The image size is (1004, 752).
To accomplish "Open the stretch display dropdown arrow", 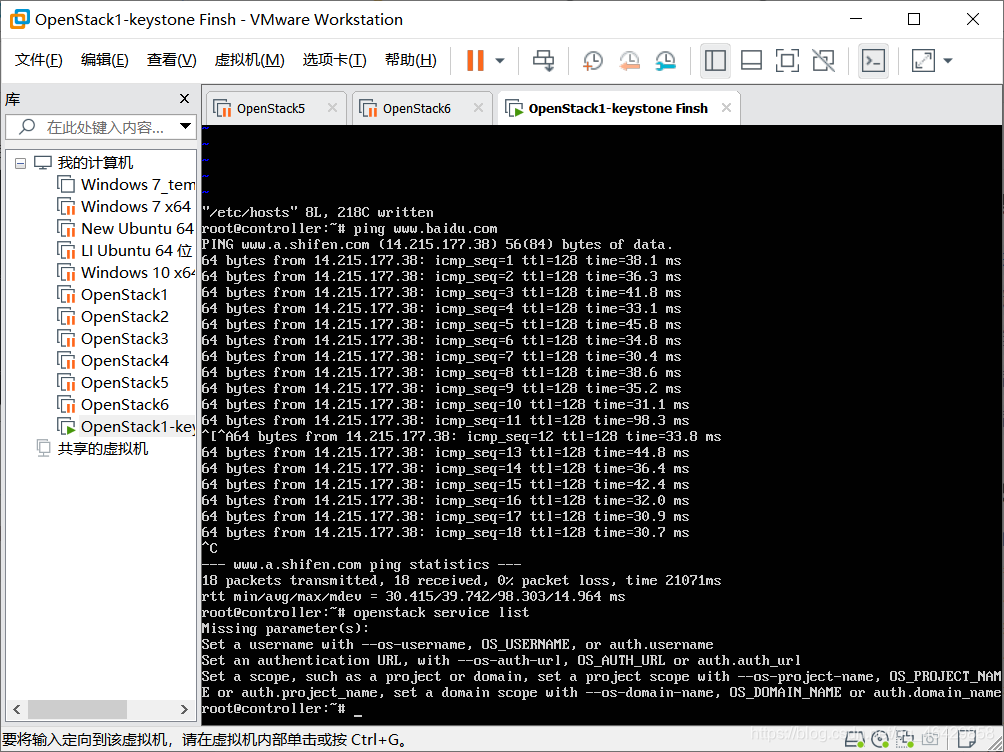I will (x=948, y=61).
